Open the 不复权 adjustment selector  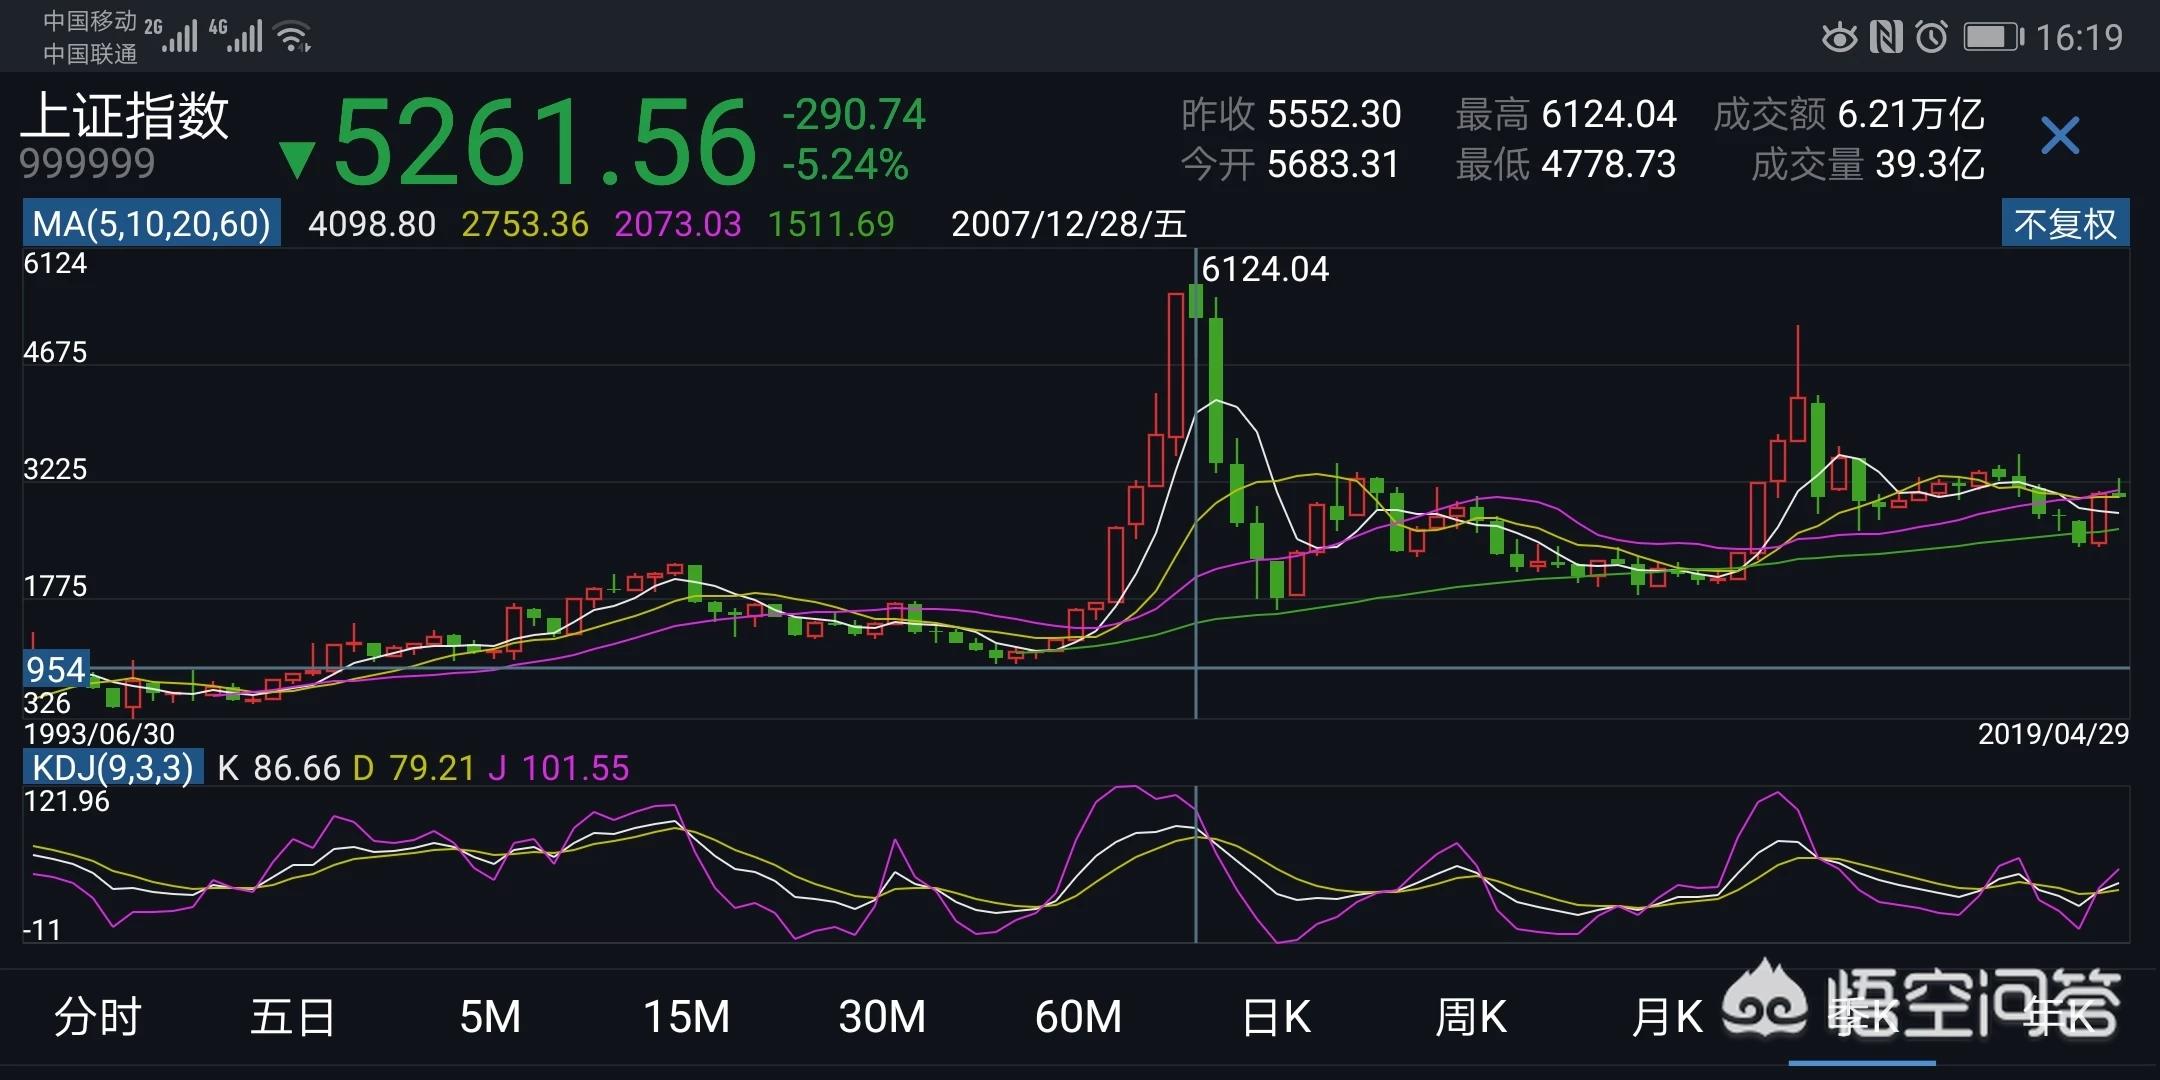pos(2065,223)
